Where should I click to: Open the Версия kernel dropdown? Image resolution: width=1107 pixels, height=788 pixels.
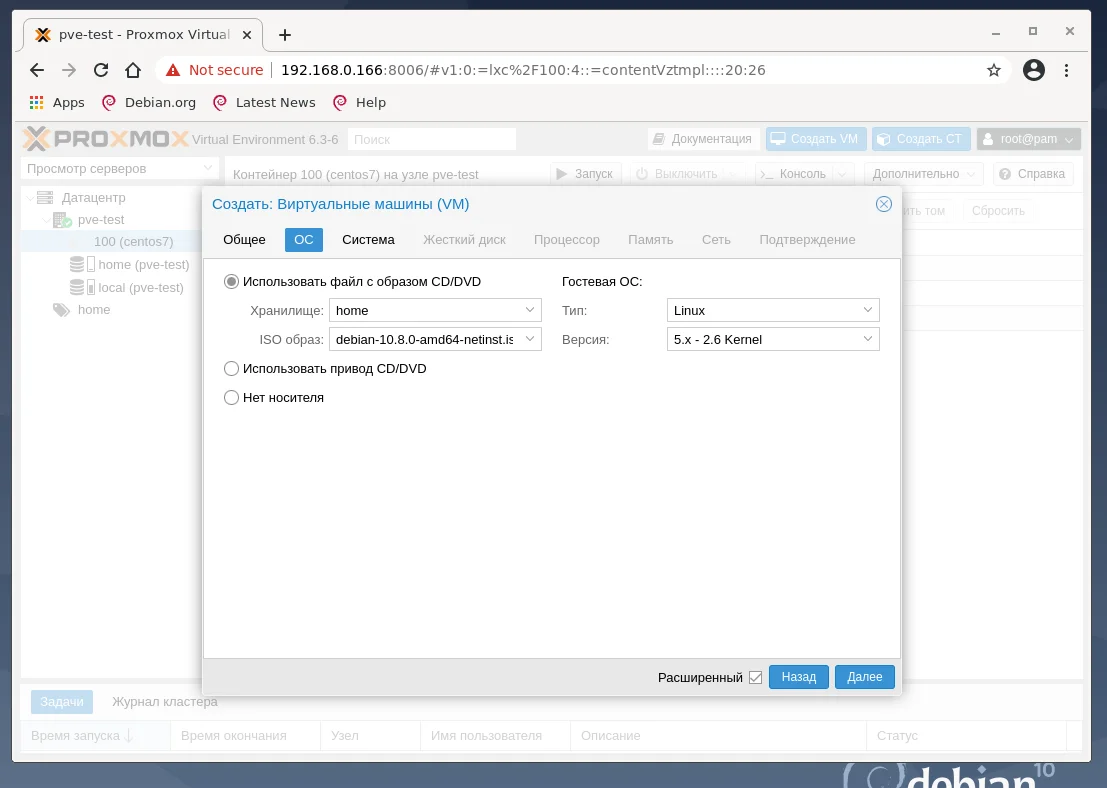[868, 339]
